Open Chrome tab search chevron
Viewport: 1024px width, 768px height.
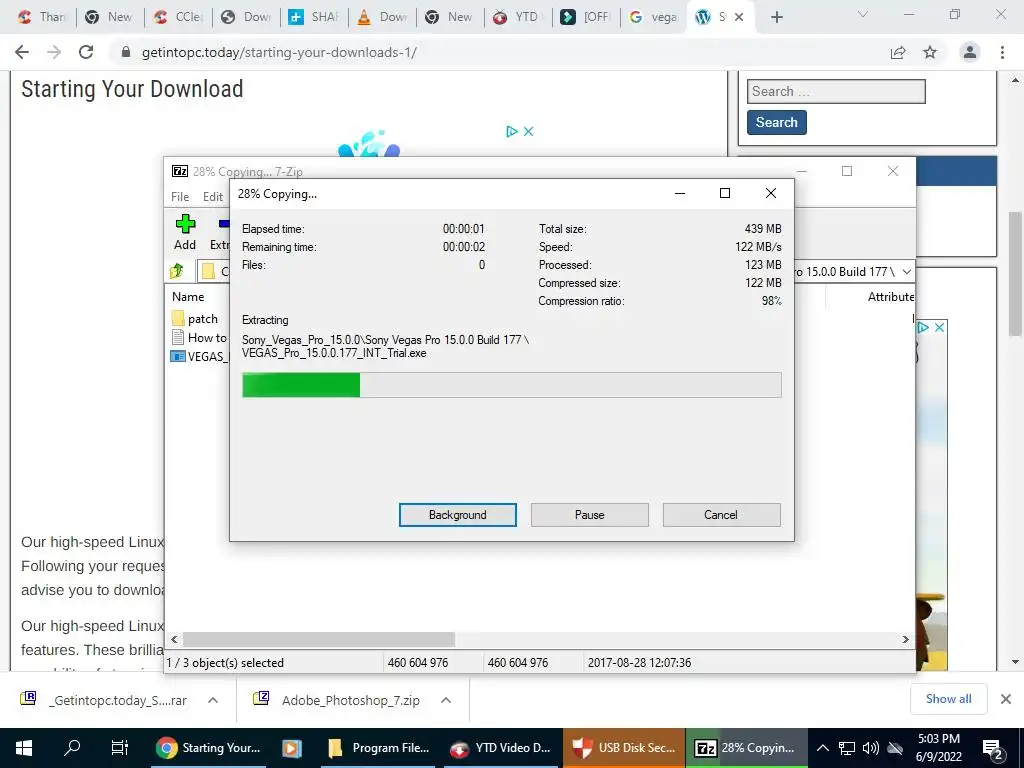pyautogui.click(x=863, y=14)
